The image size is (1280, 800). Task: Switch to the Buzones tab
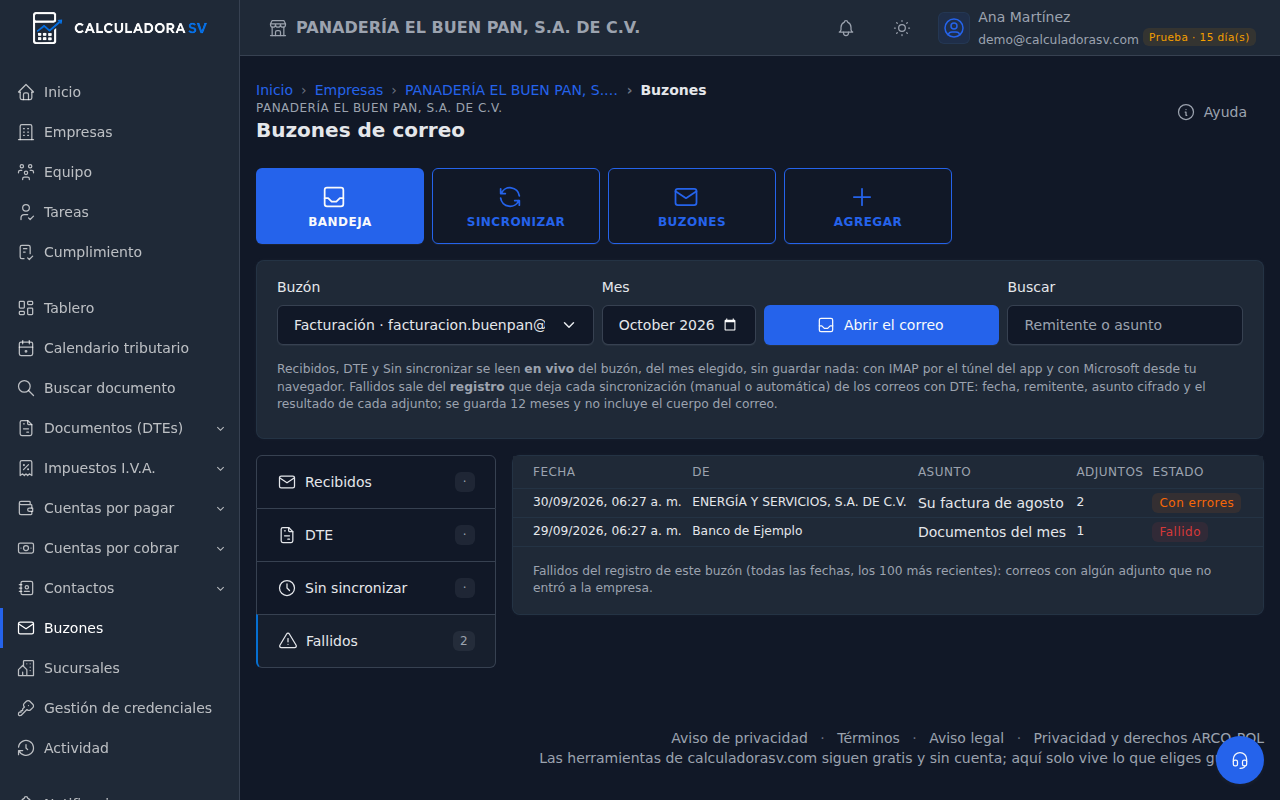point(692,206)
